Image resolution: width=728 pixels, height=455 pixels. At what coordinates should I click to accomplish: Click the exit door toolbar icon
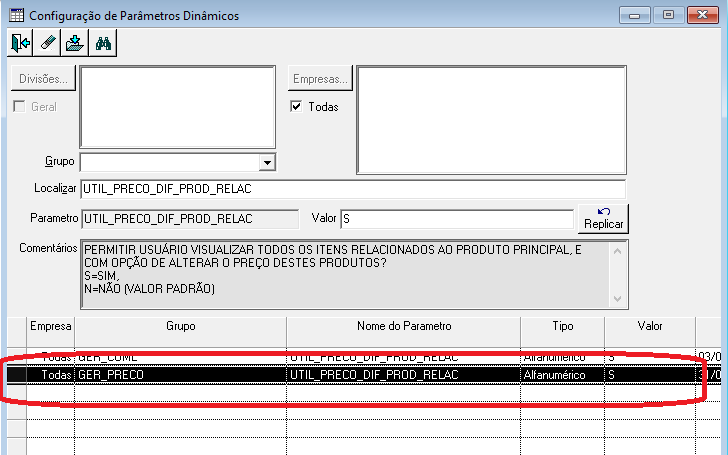pyautogui.click(x=20, y=43)
